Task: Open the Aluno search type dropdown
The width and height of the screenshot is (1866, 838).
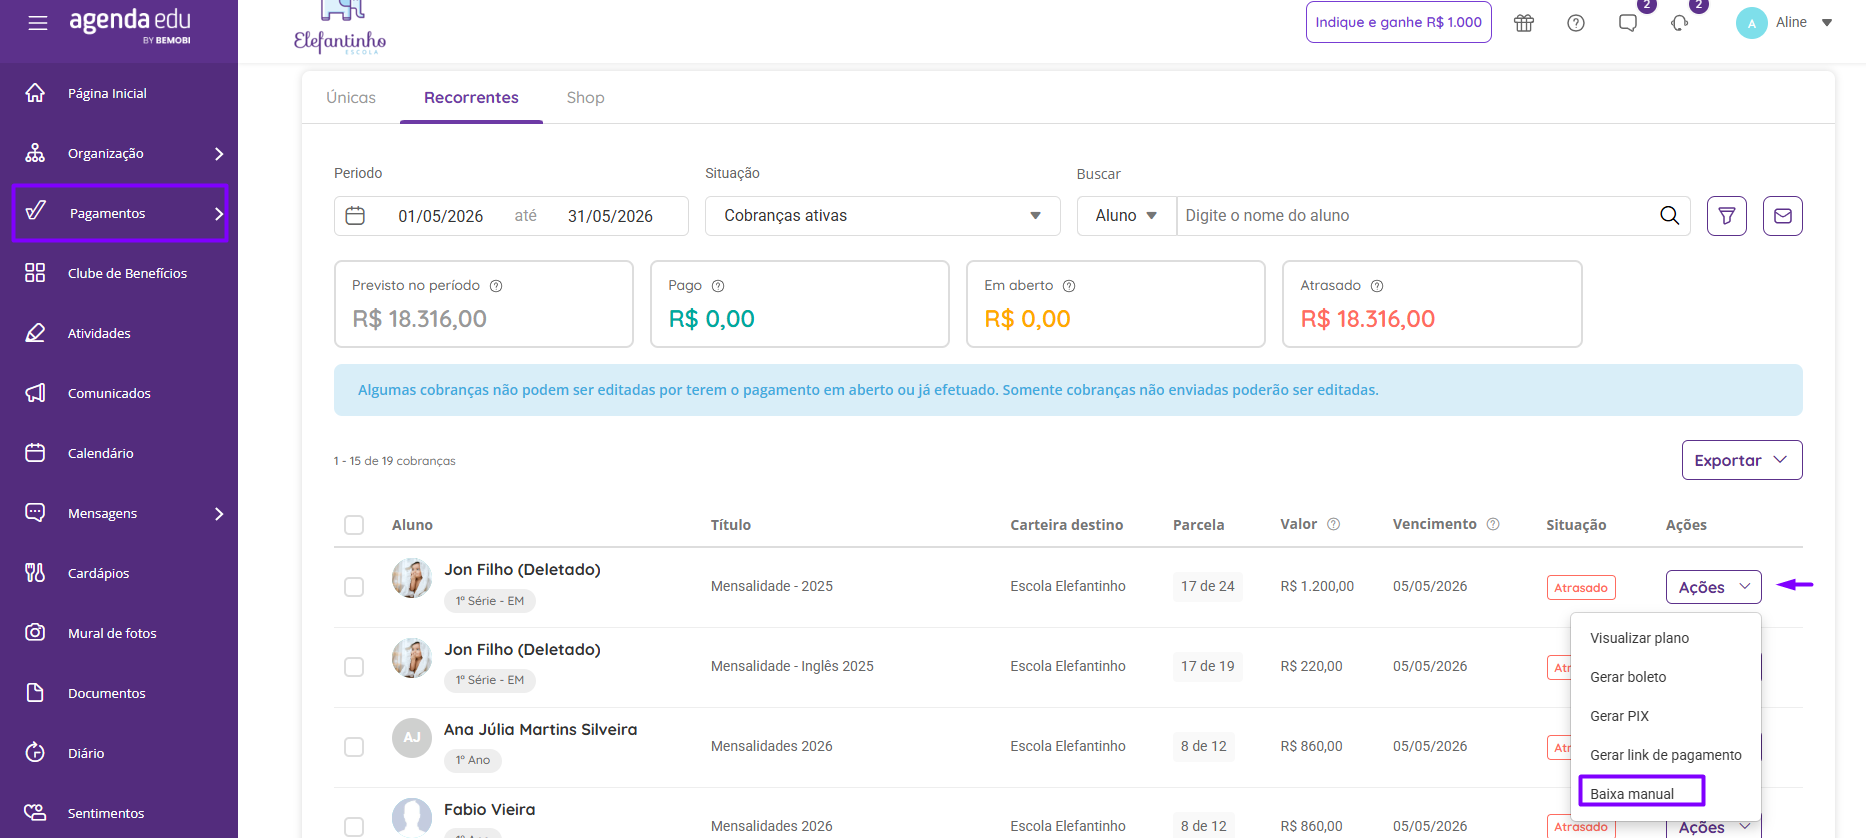Action: click(1127, 216)
